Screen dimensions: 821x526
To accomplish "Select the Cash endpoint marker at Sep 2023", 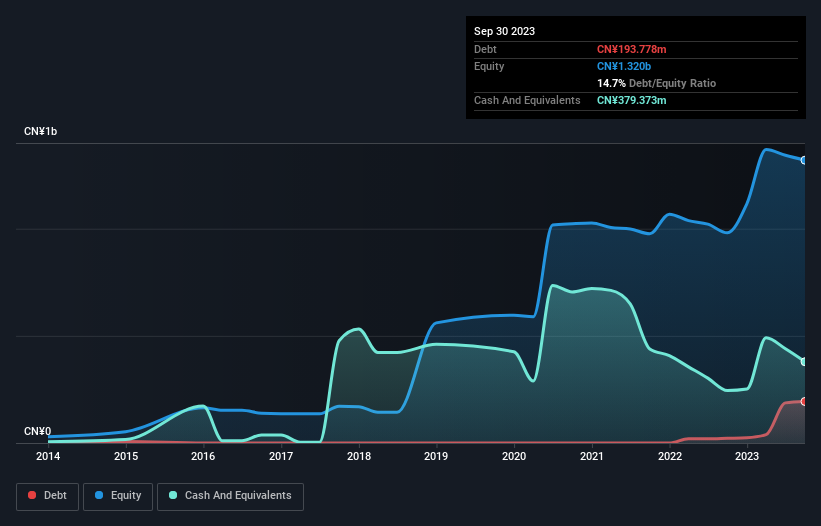I will pos(804,362).
